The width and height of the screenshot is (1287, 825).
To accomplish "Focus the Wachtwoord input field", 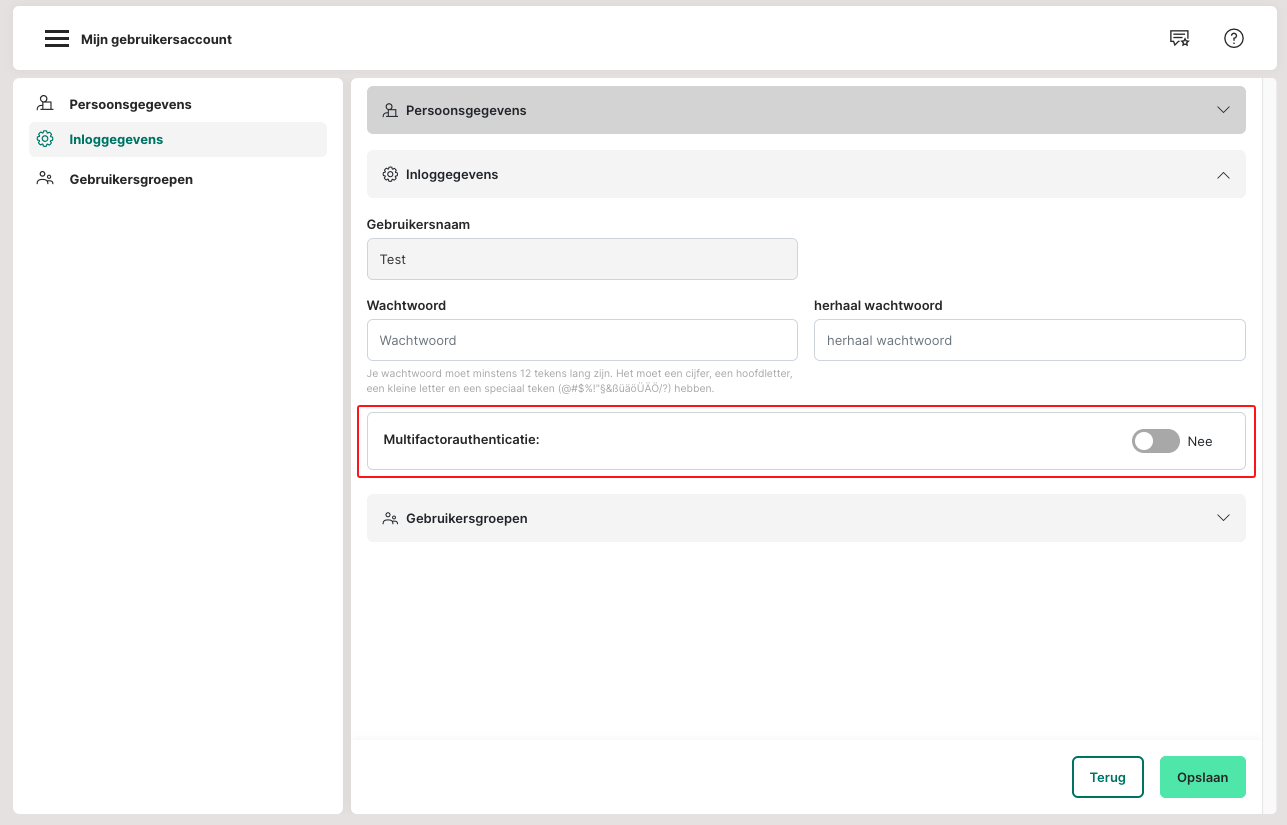I will [582, 340].
